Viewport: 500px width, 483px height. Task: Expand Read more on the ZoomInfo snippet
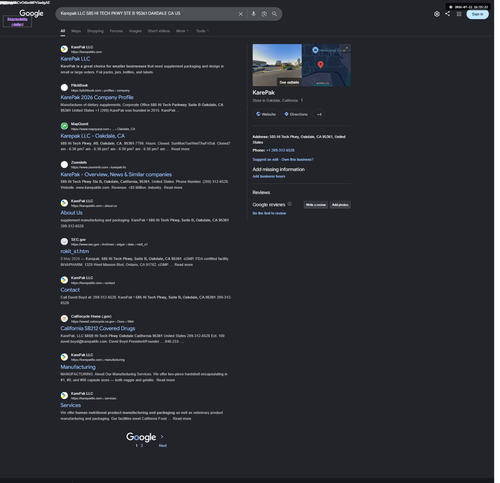point(173,188)
